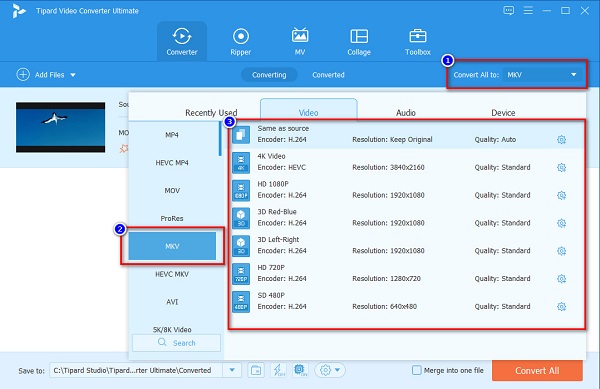Viewport: 600px width, 389px height.
Task: Open the Convert All to MKV dropdown
Action: pos(543,75)
